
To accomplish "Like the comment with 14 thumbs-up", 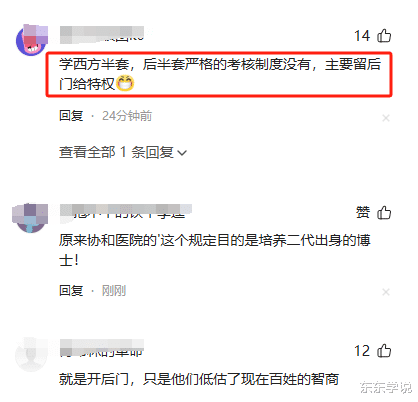I will pyautogui.click(x=384, y=36).
